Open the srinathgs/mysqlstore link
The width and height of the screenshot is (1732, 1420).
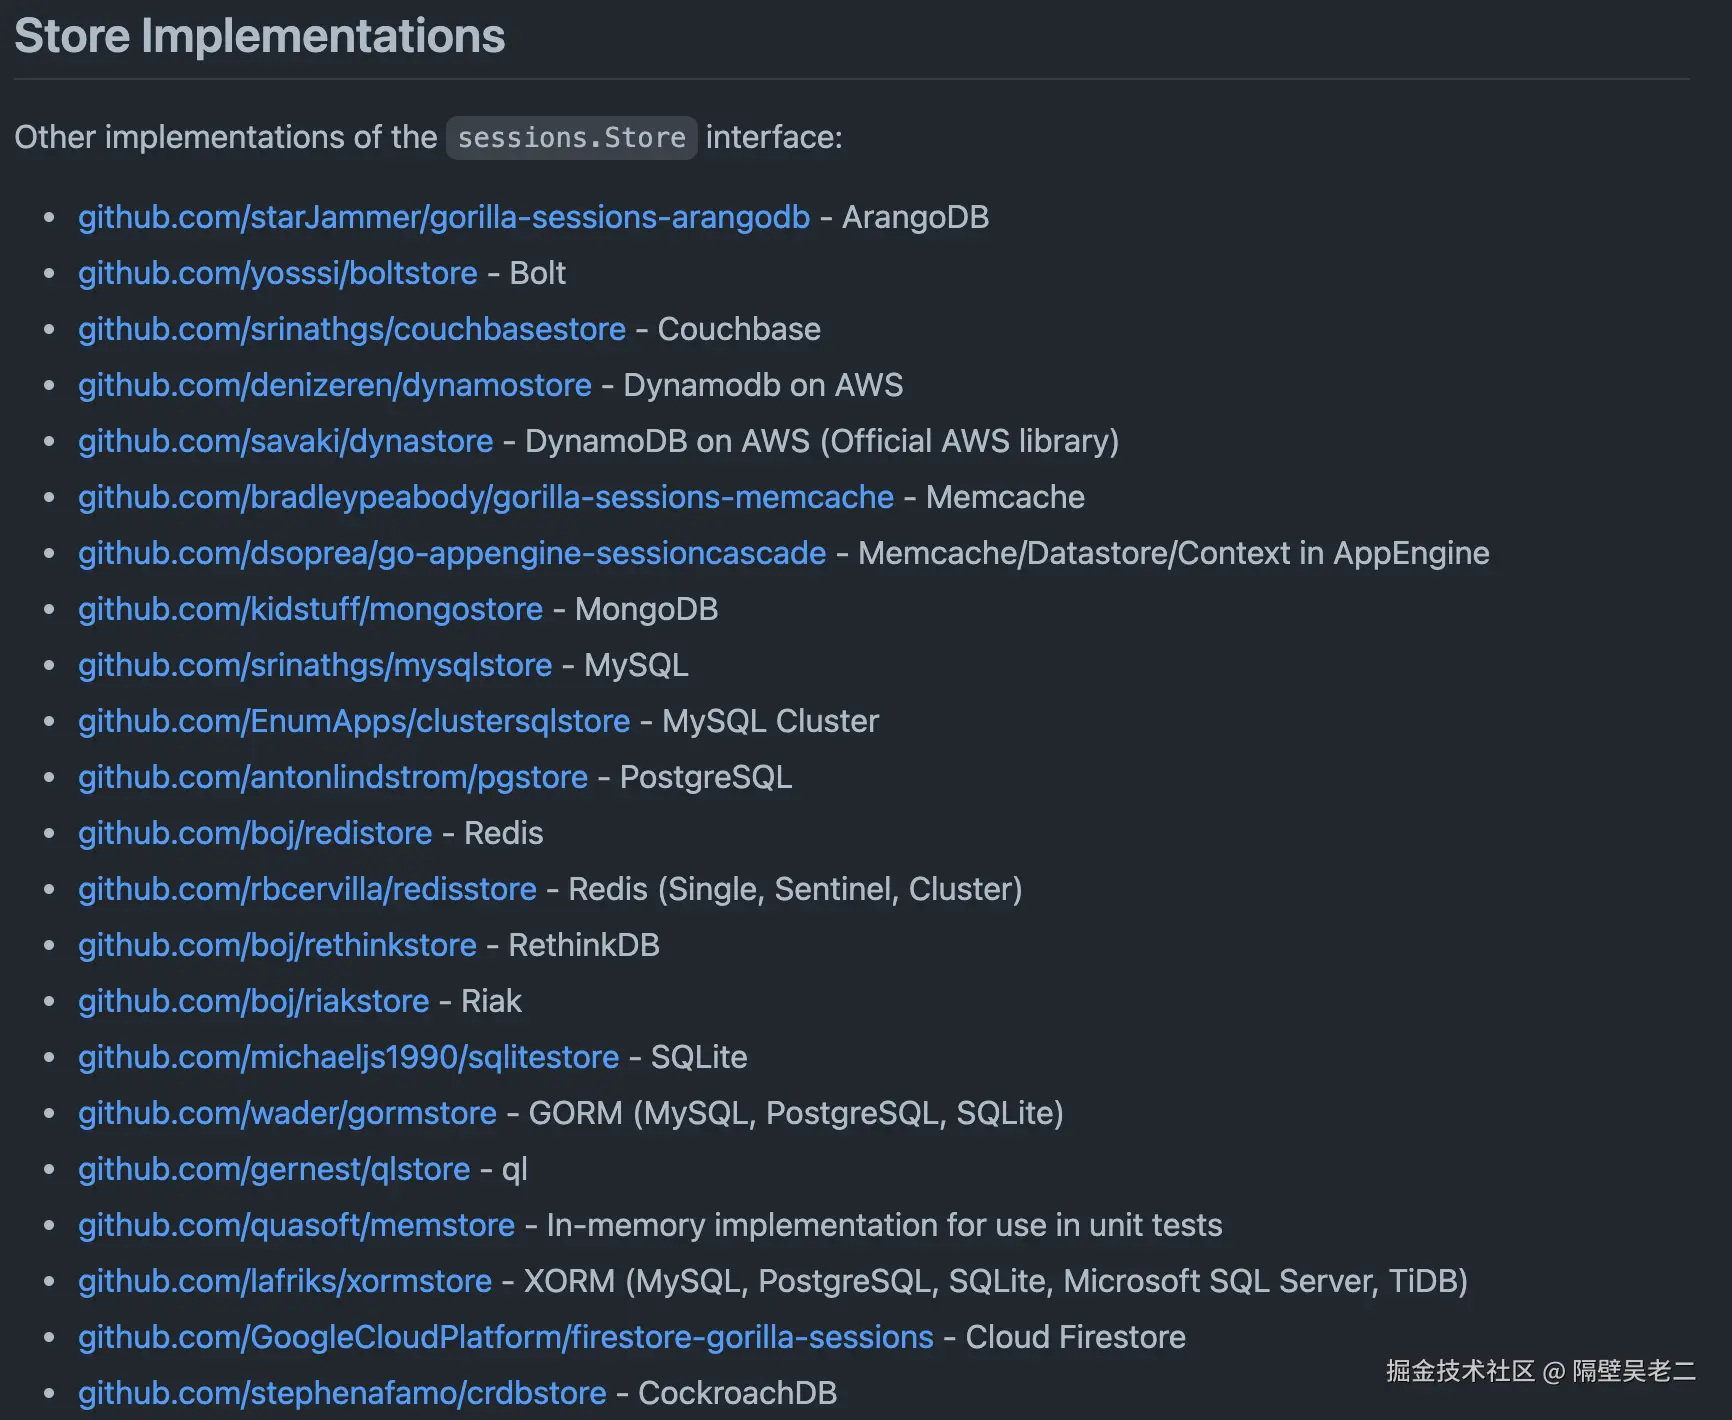pos(315,665)
